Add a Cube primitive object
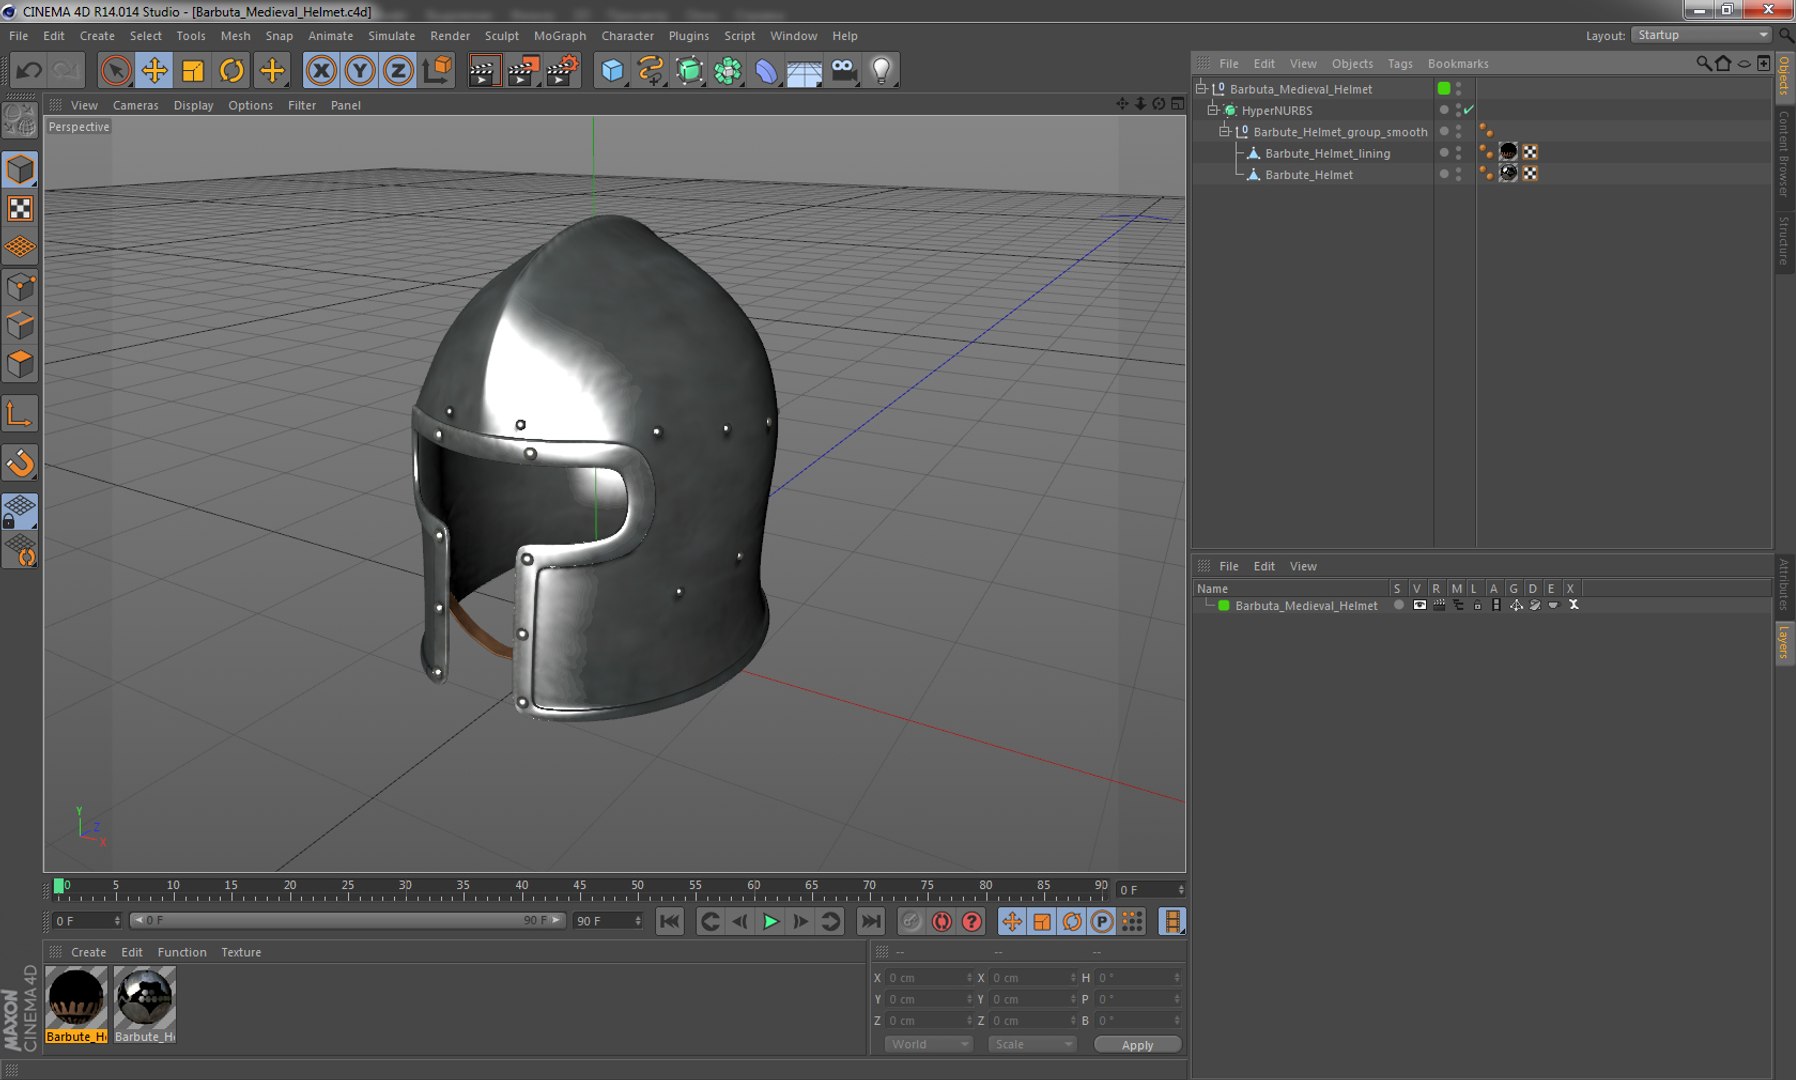Viewport: 1796px width, 1080px height. tap(612, 70)
